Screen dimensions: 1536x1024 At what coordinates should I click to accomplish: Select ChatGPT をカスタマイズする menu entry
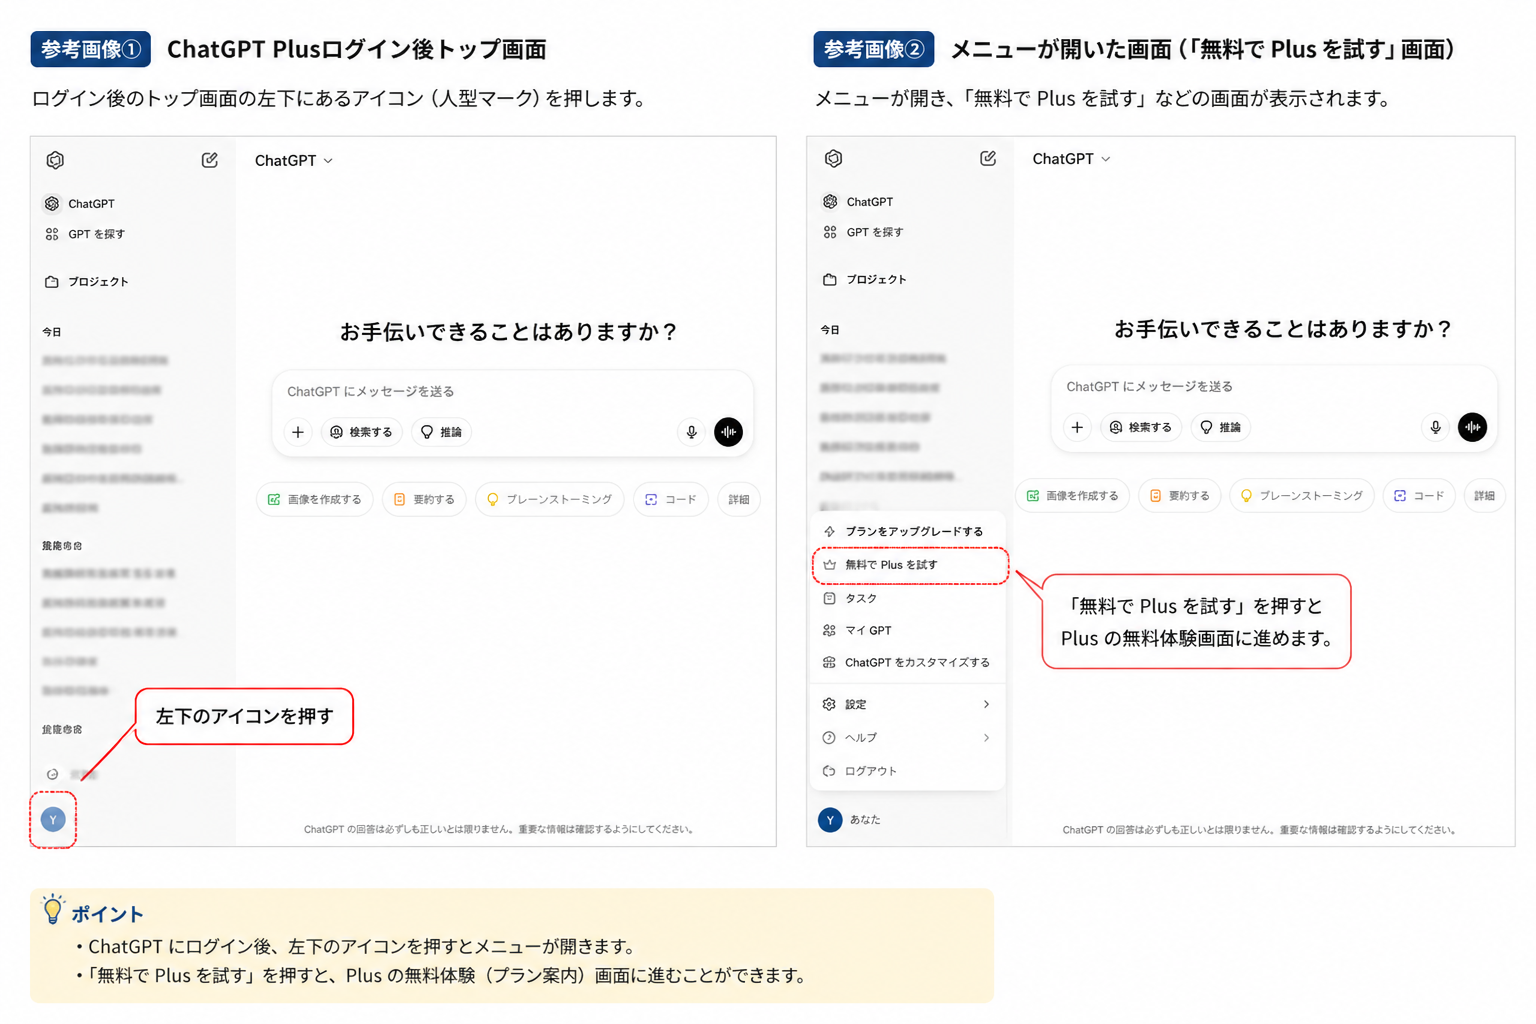click(906, 663)
